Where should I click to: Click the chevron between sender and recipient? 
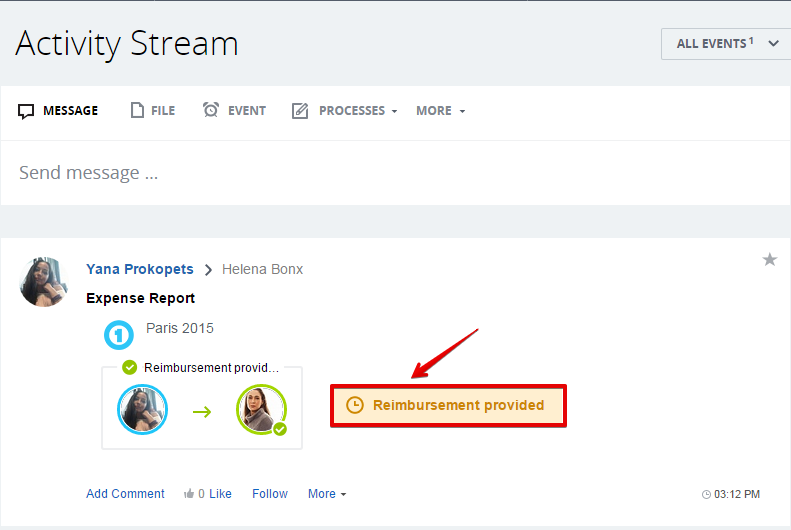pos(208,270)
